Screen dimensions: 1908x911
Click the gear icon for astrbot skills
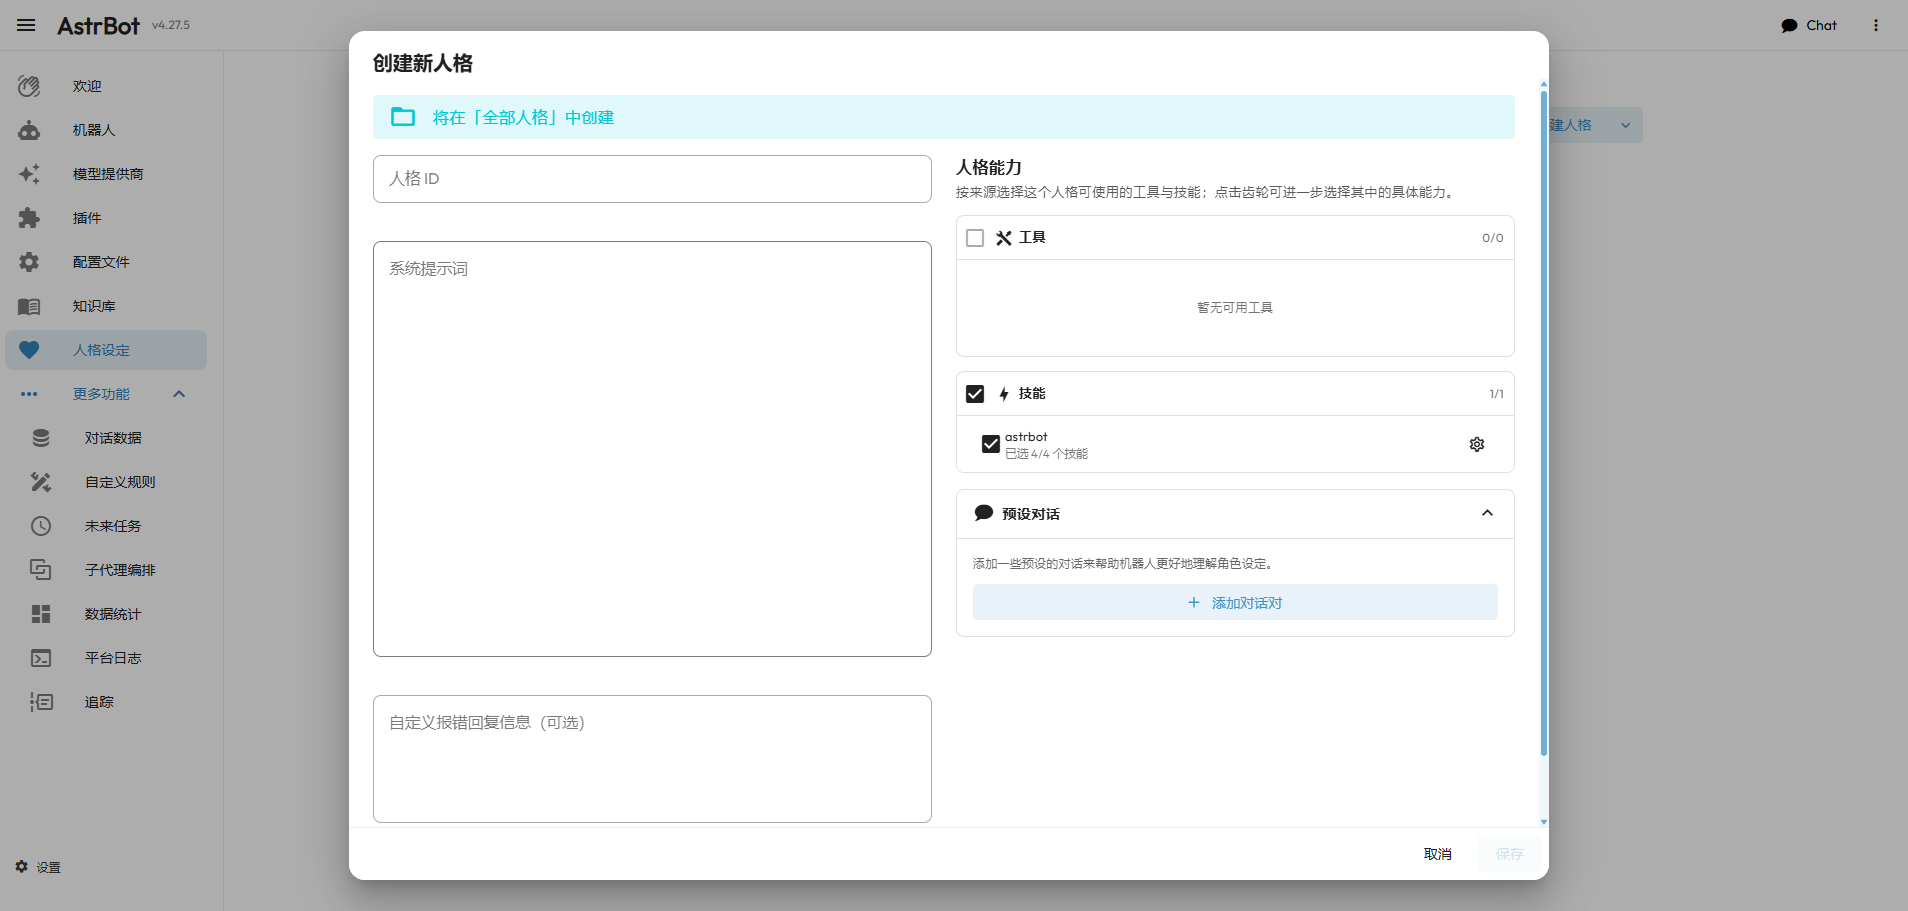click(x=1476, y=444)
